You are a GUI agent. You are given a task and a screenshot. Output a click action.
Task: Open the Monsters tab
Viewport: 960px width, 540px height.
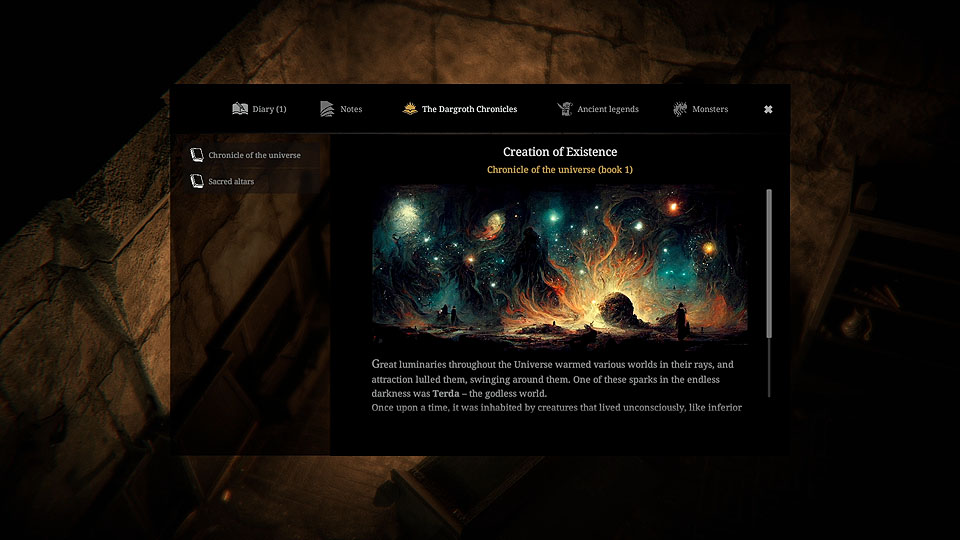710,109
